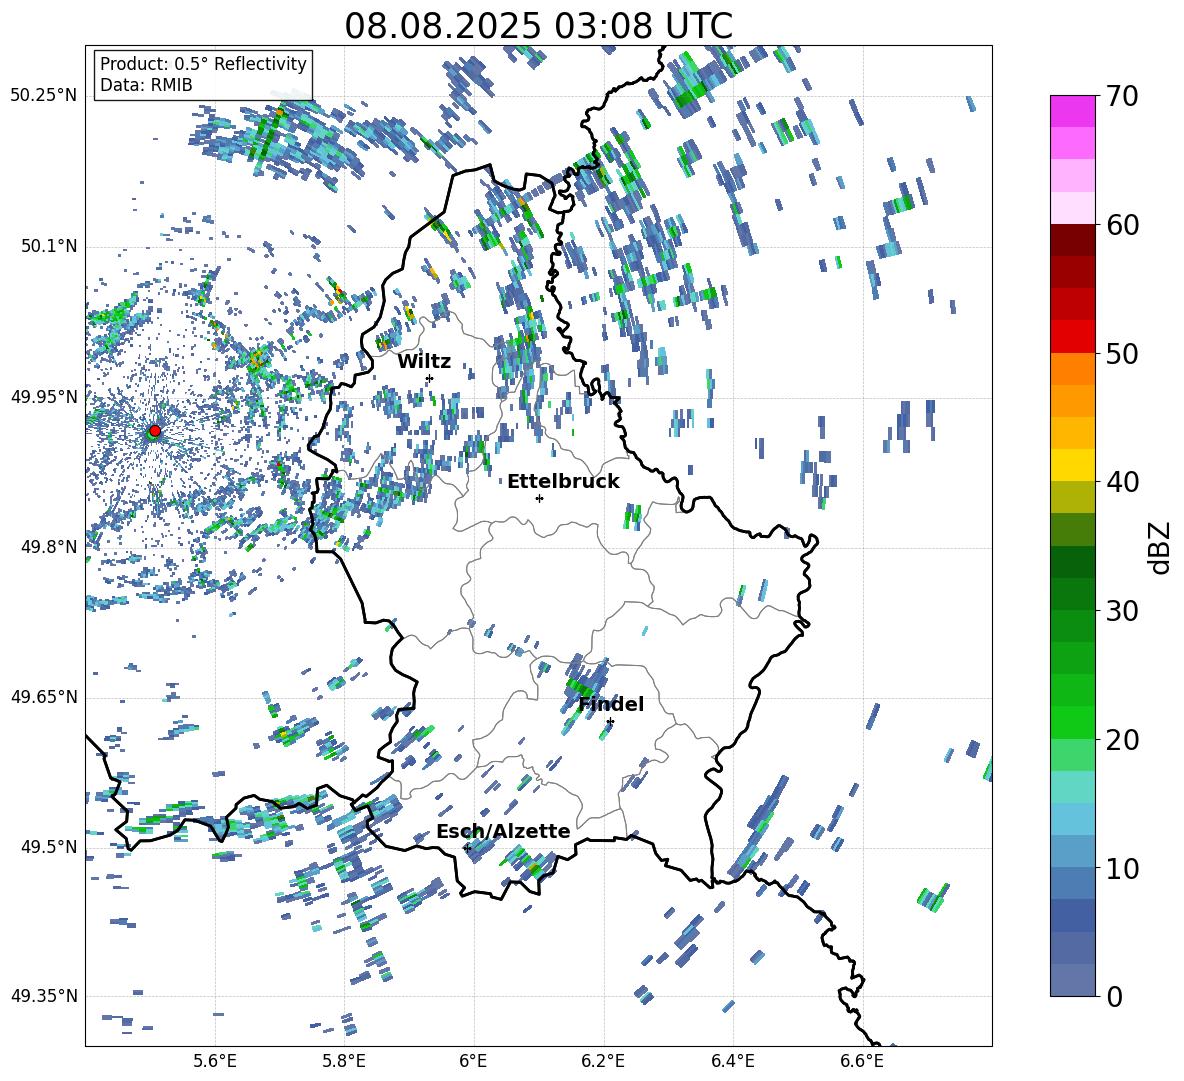The width and height of the screenshot is (1184, 1081).
Task: Pick the magenta top colorbar swatch
Action: click(x=1072, y=111)
